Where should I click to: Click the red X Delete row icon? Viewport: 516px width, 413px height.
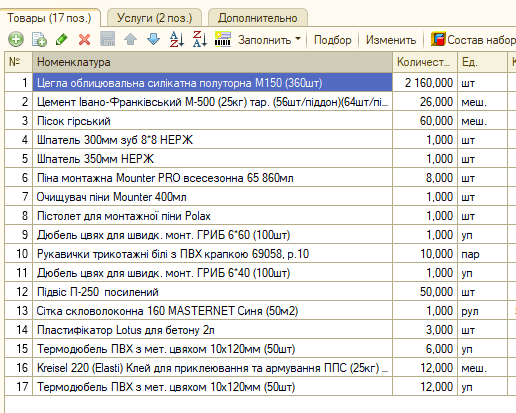84,39
